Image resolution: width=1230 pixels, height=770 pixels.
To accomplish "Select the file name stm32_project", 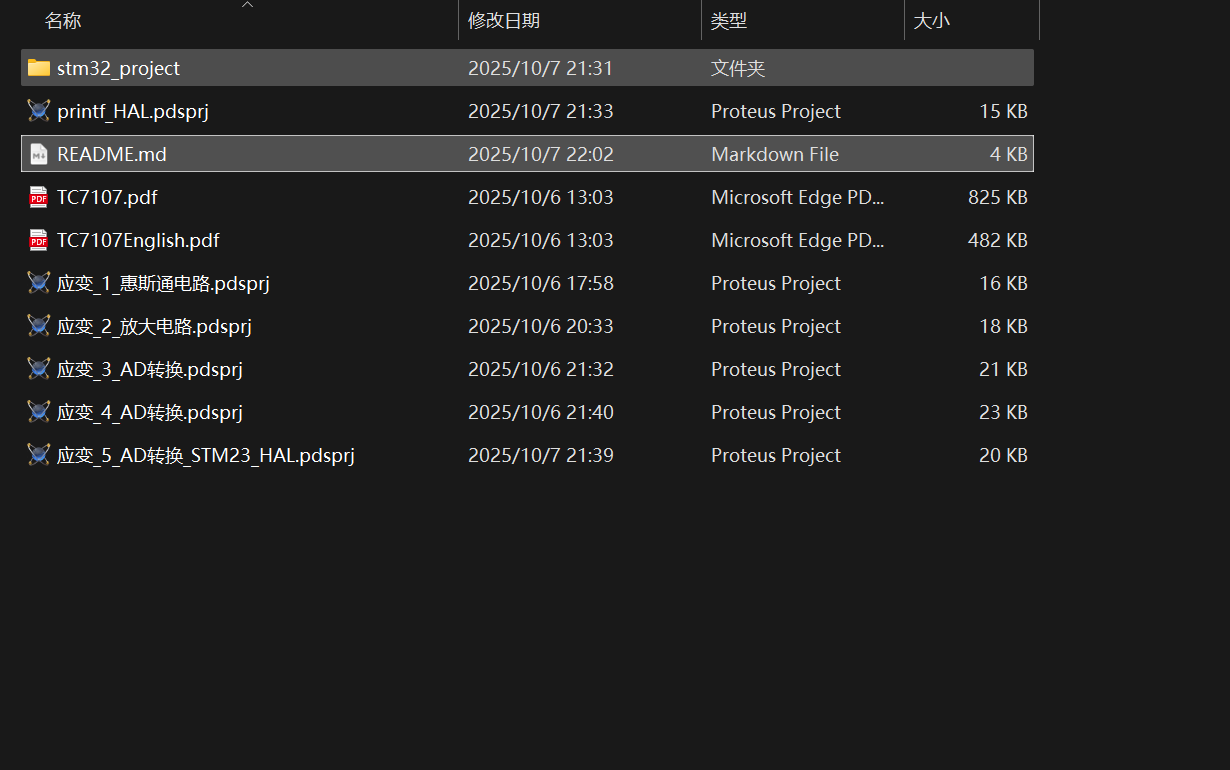I will [119, 68].
